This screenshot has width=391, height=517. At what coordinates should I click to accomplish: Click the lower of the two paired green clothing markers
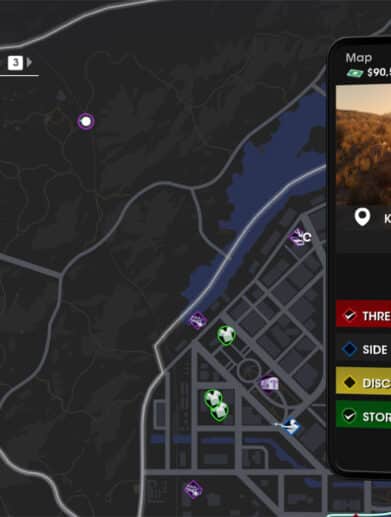click(x=219, y=412)
